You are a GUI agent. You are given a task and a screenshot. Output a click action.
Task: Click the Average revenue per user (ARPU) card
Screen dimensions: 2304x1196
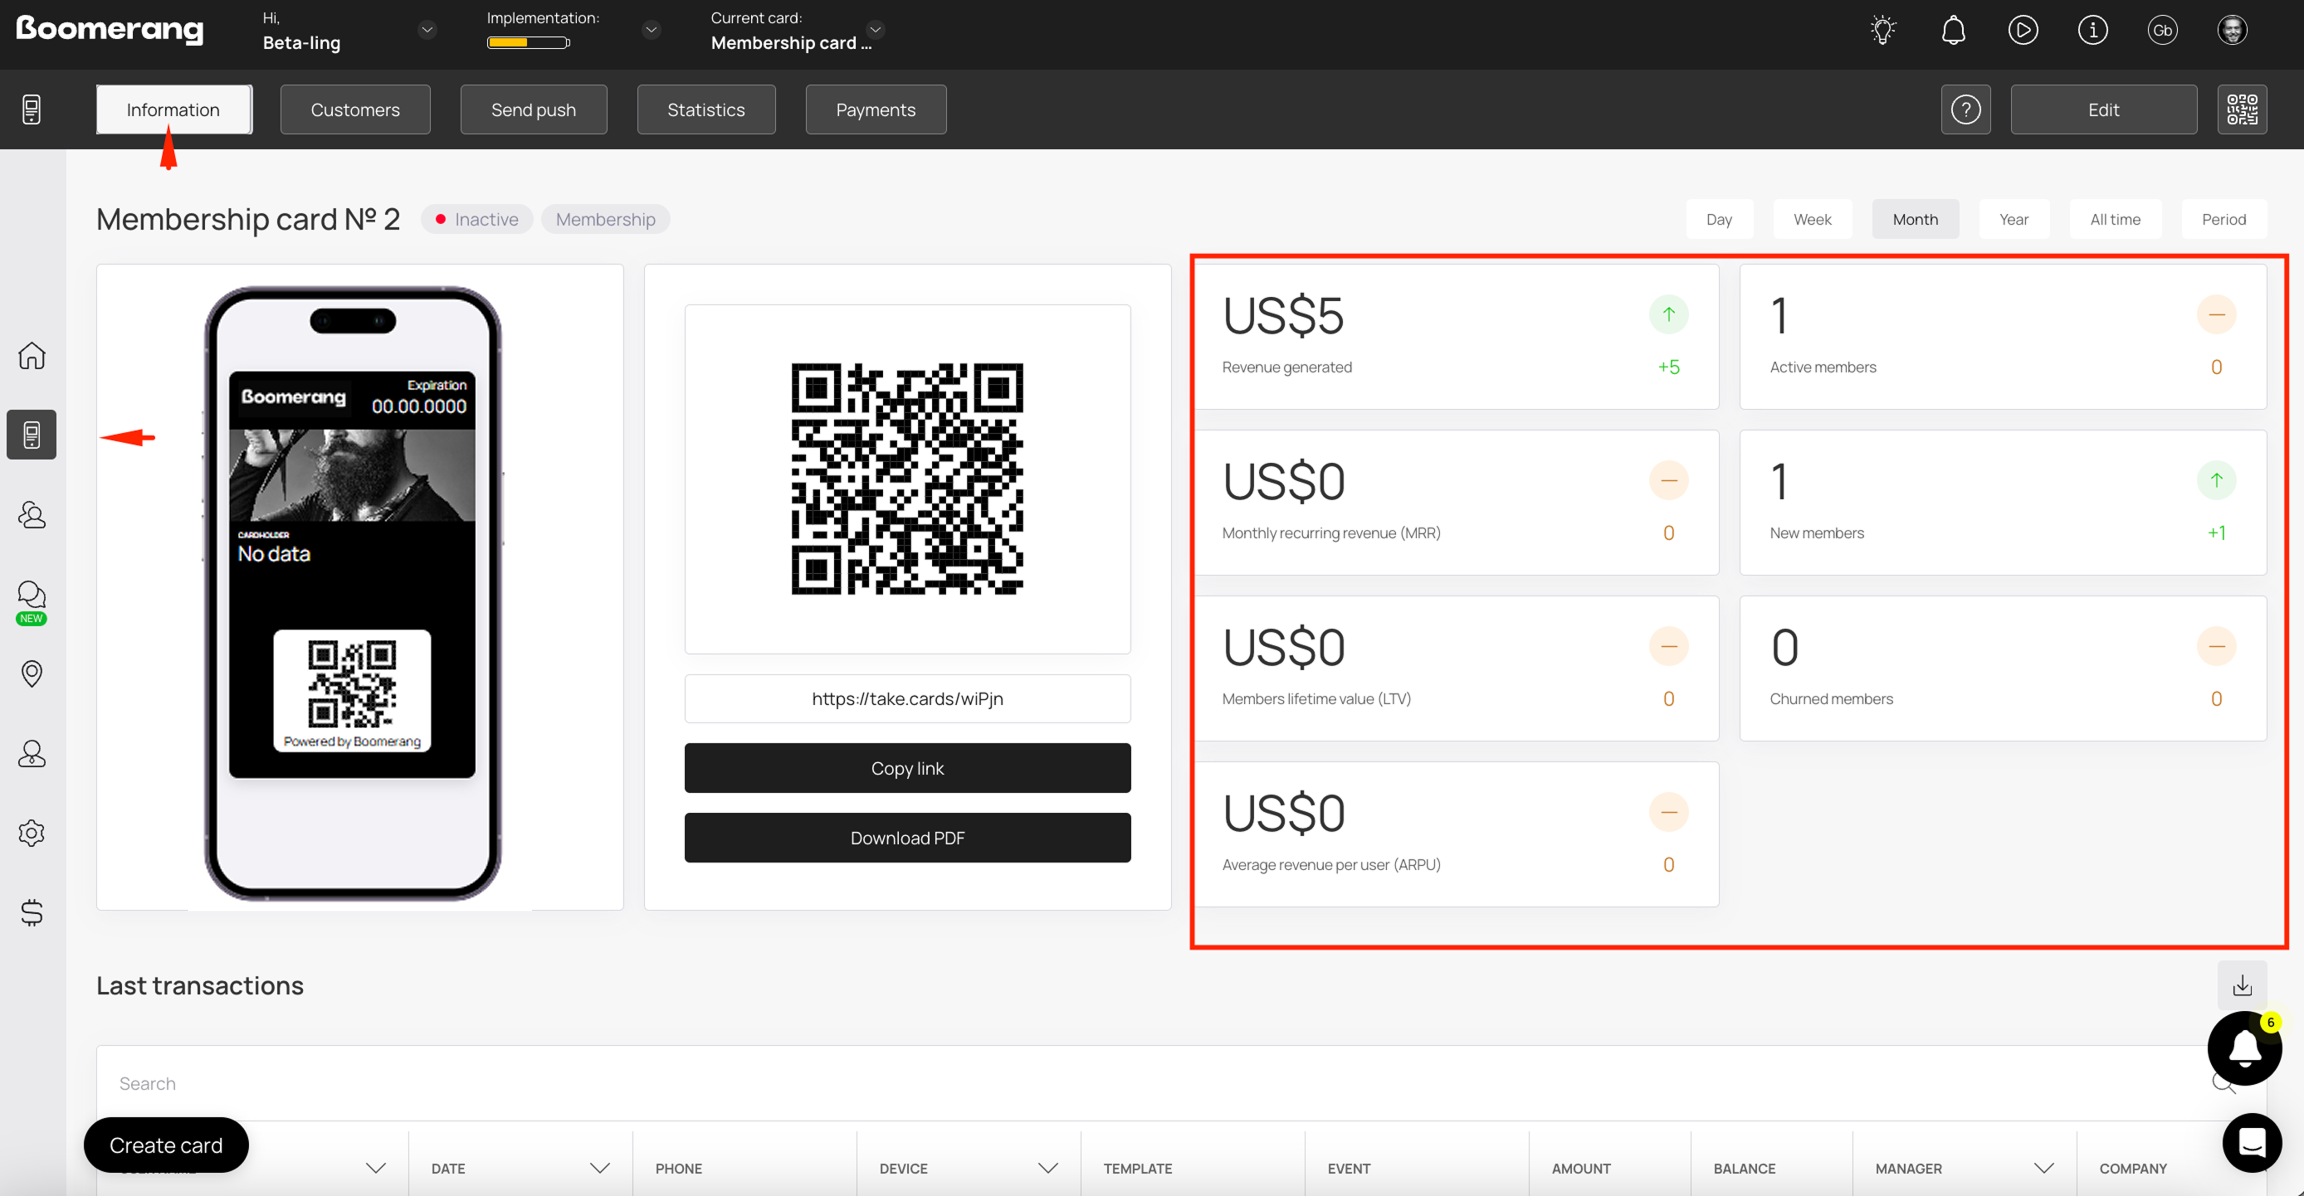1457,835
